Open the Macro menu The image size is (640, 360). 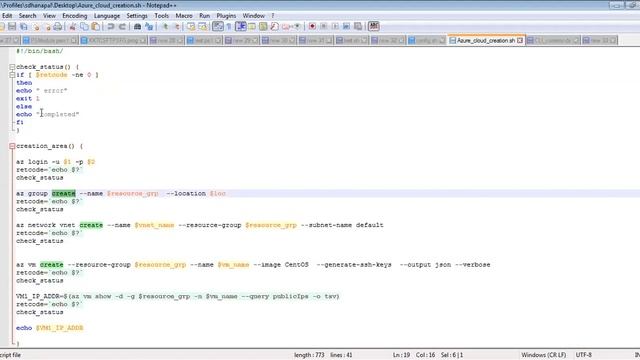(x=184, y=16)
